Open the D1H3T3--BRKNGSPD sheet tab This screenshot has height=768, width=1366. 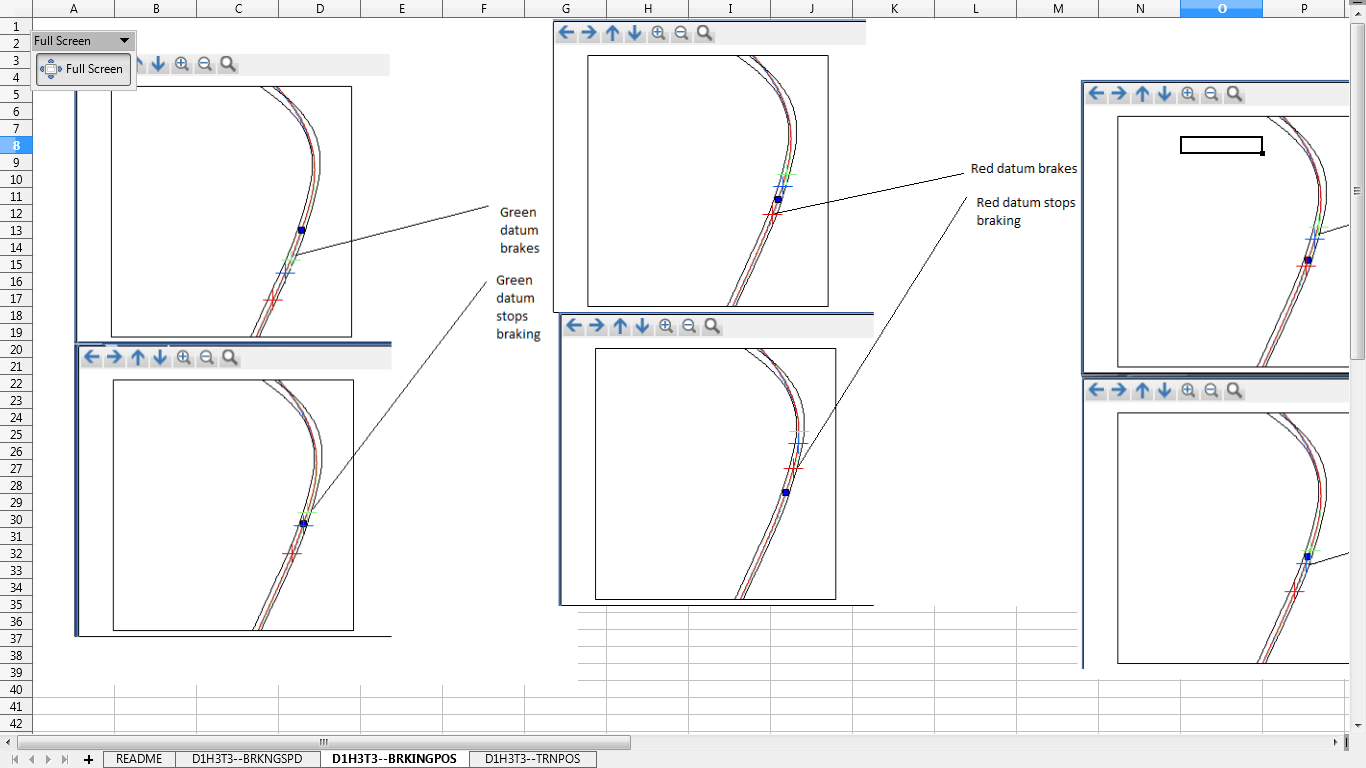(x=248, y=759)
